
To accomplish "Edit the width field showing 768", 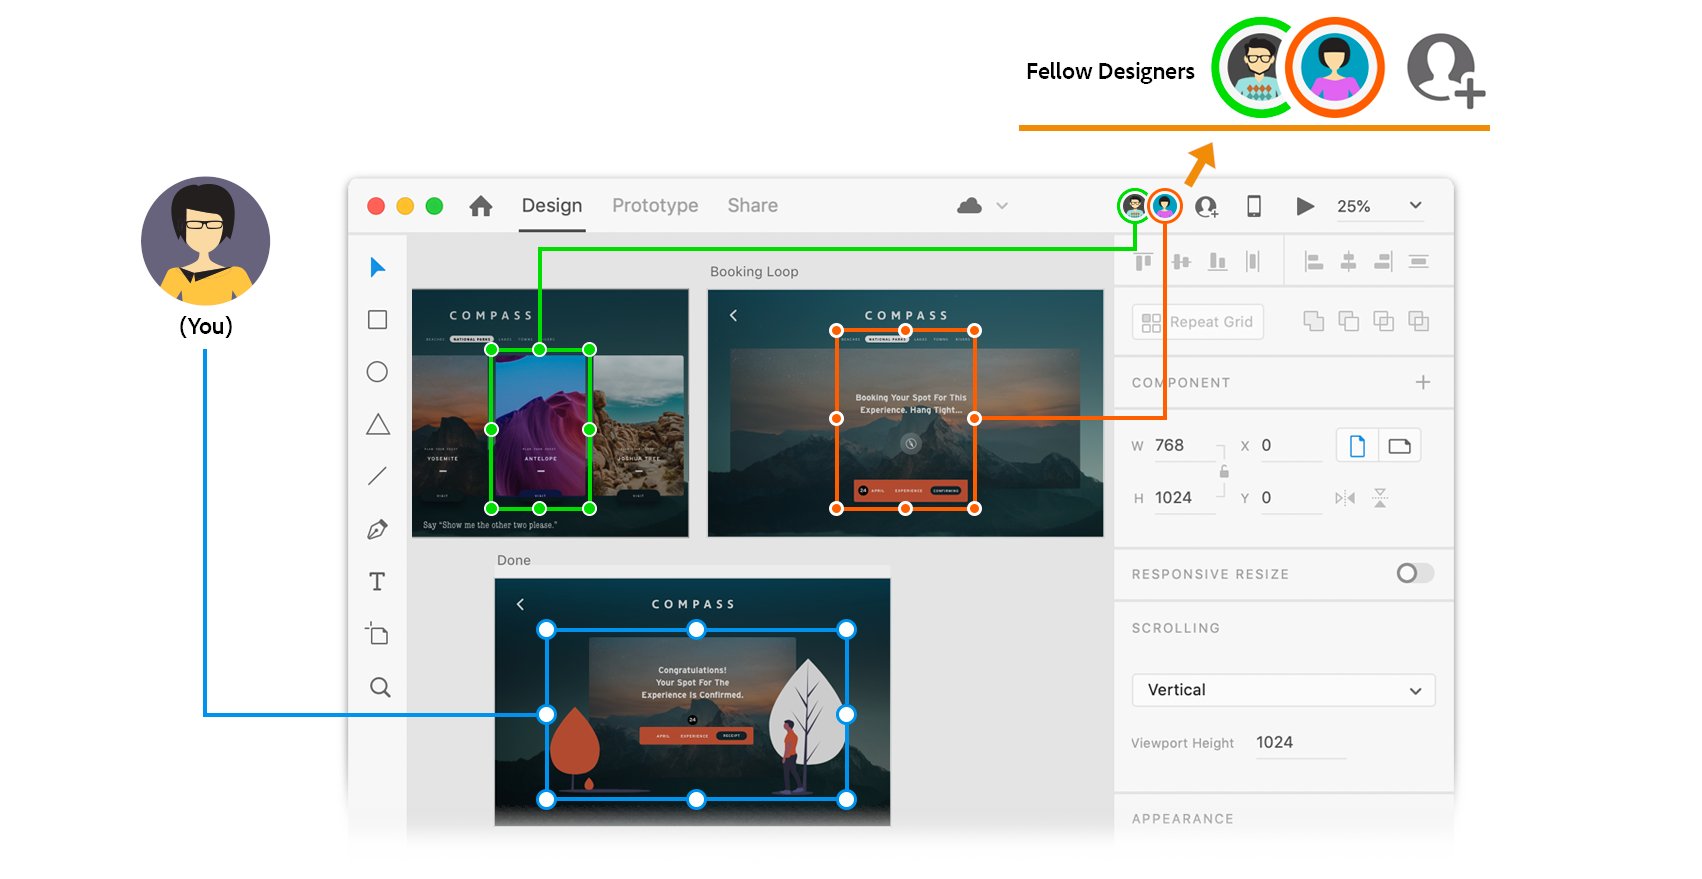I will (x=1186, y=446).
